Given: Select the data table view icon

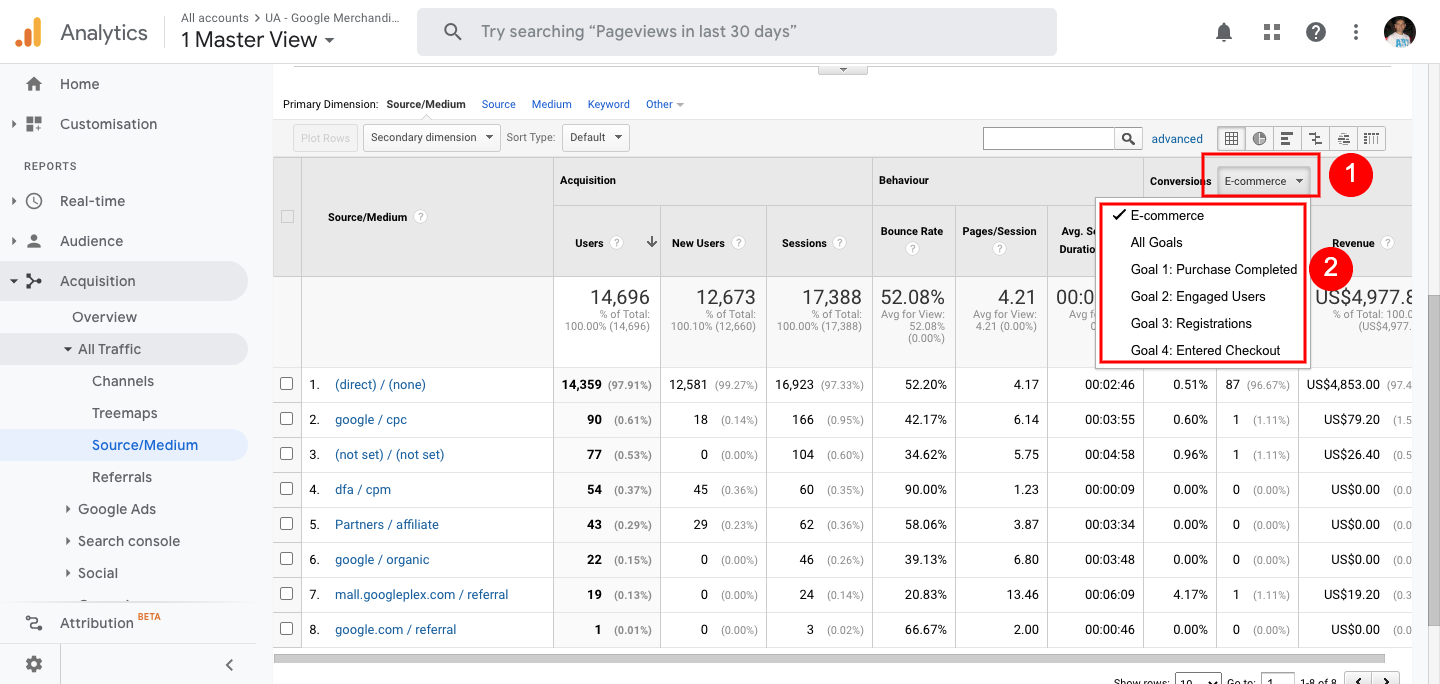Looking at the screenshot, I should coord(1231,139).
